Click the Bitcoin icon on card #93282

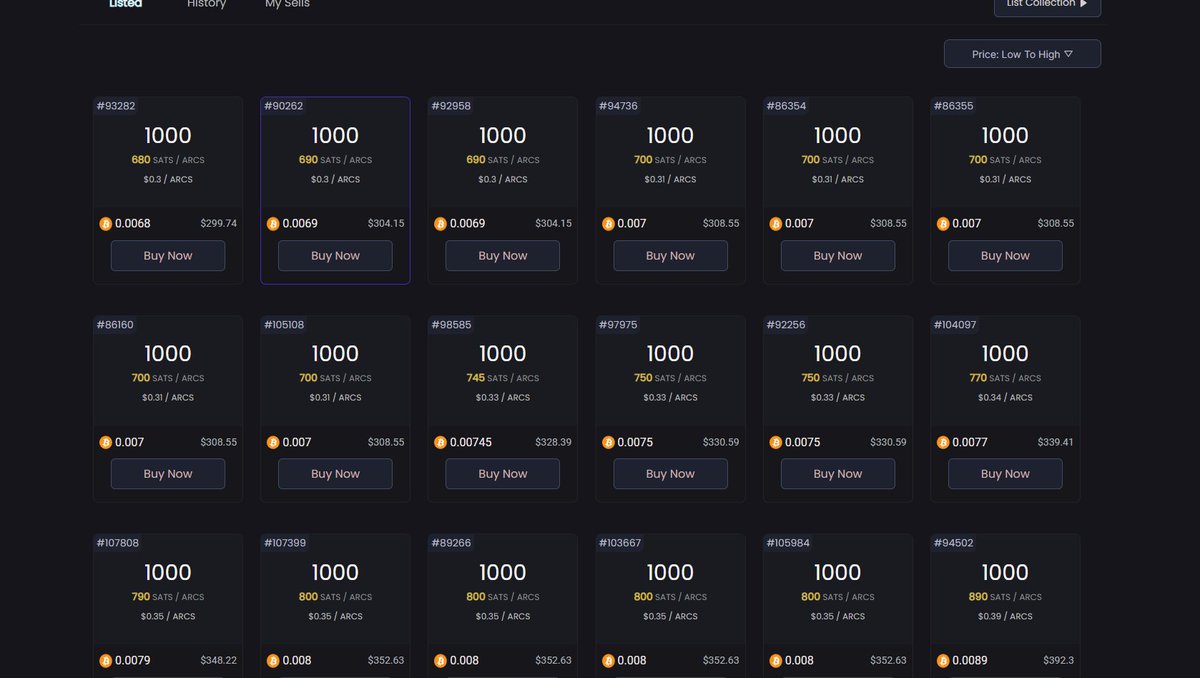click(105, 224)
